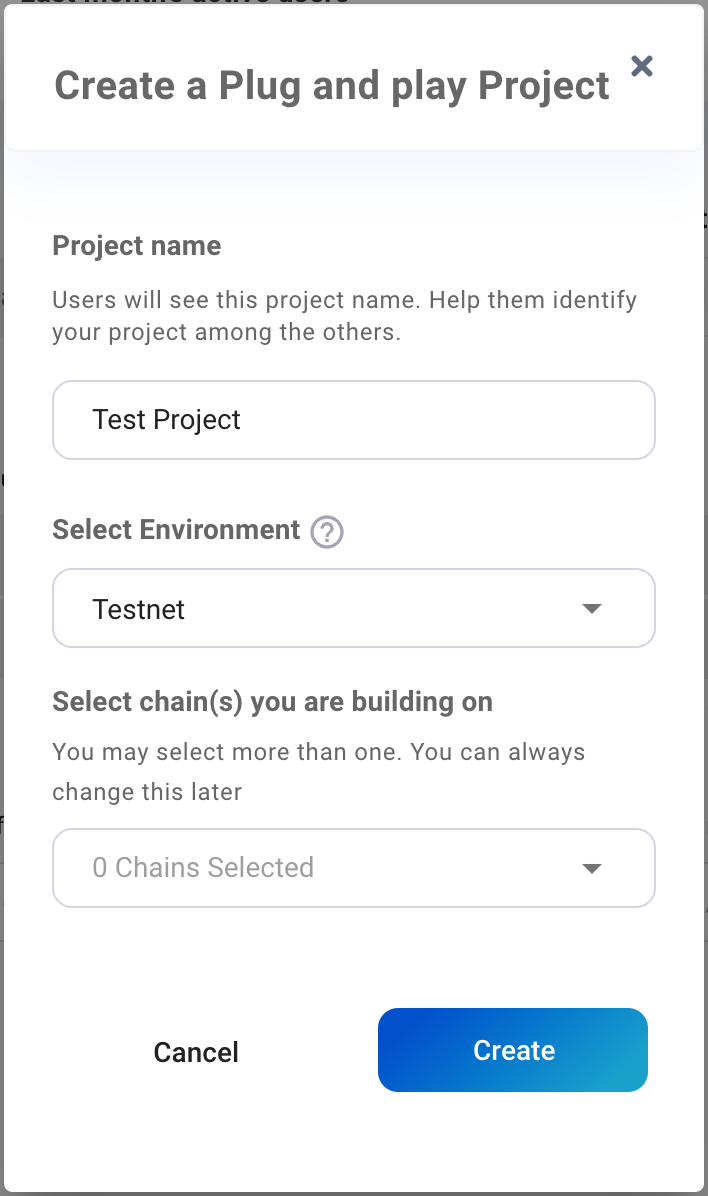Click the 'Test Project' text in field
Screen dimensions: 708x1196
click(x=166, y=420)
